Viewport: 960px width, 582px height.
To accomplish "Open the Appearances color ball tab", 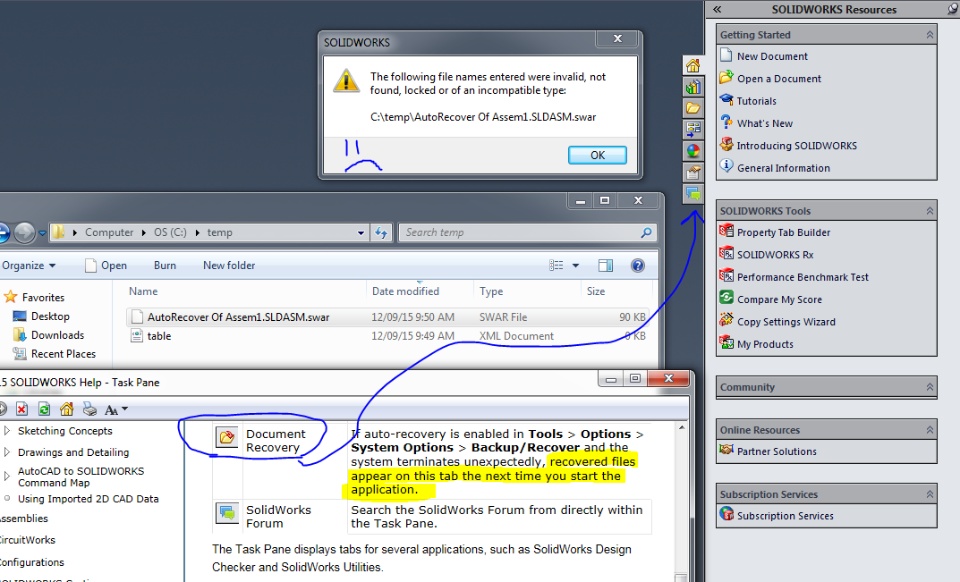I will tap(692, 151).
